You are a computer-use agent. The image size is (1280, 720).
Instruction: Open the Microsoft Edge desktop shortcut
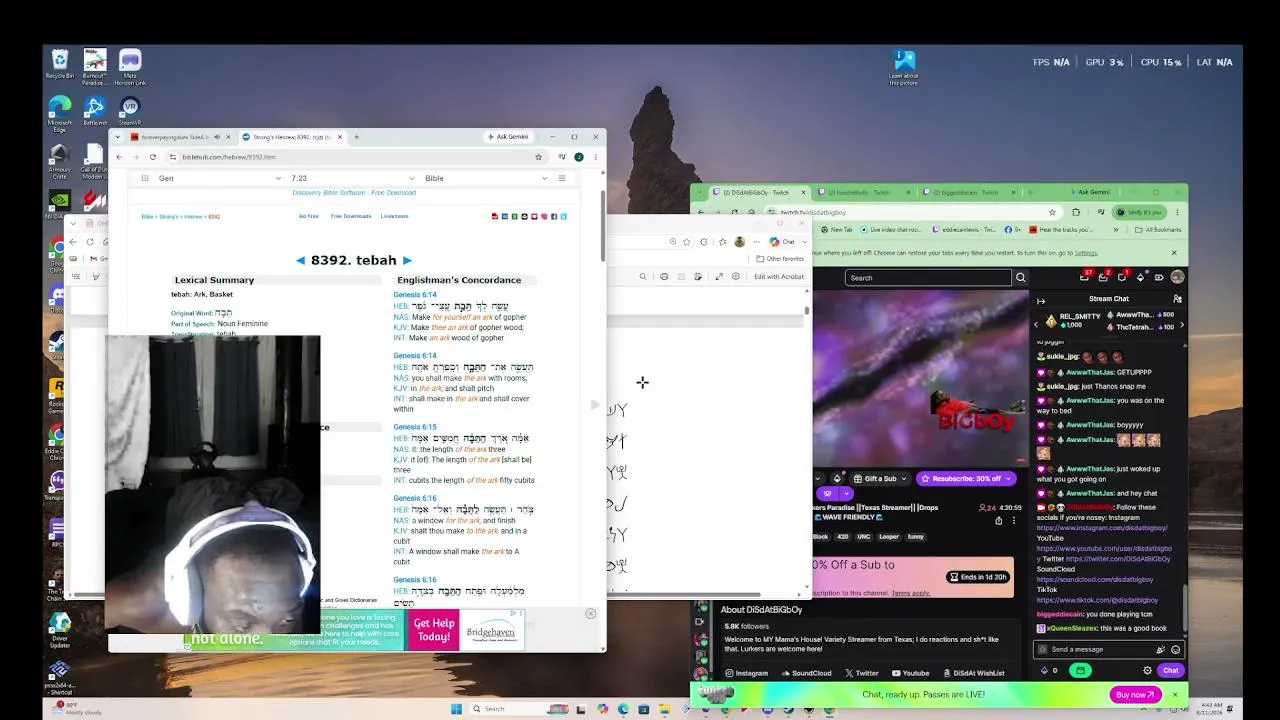pyautogui.click(x=60, y=112)
